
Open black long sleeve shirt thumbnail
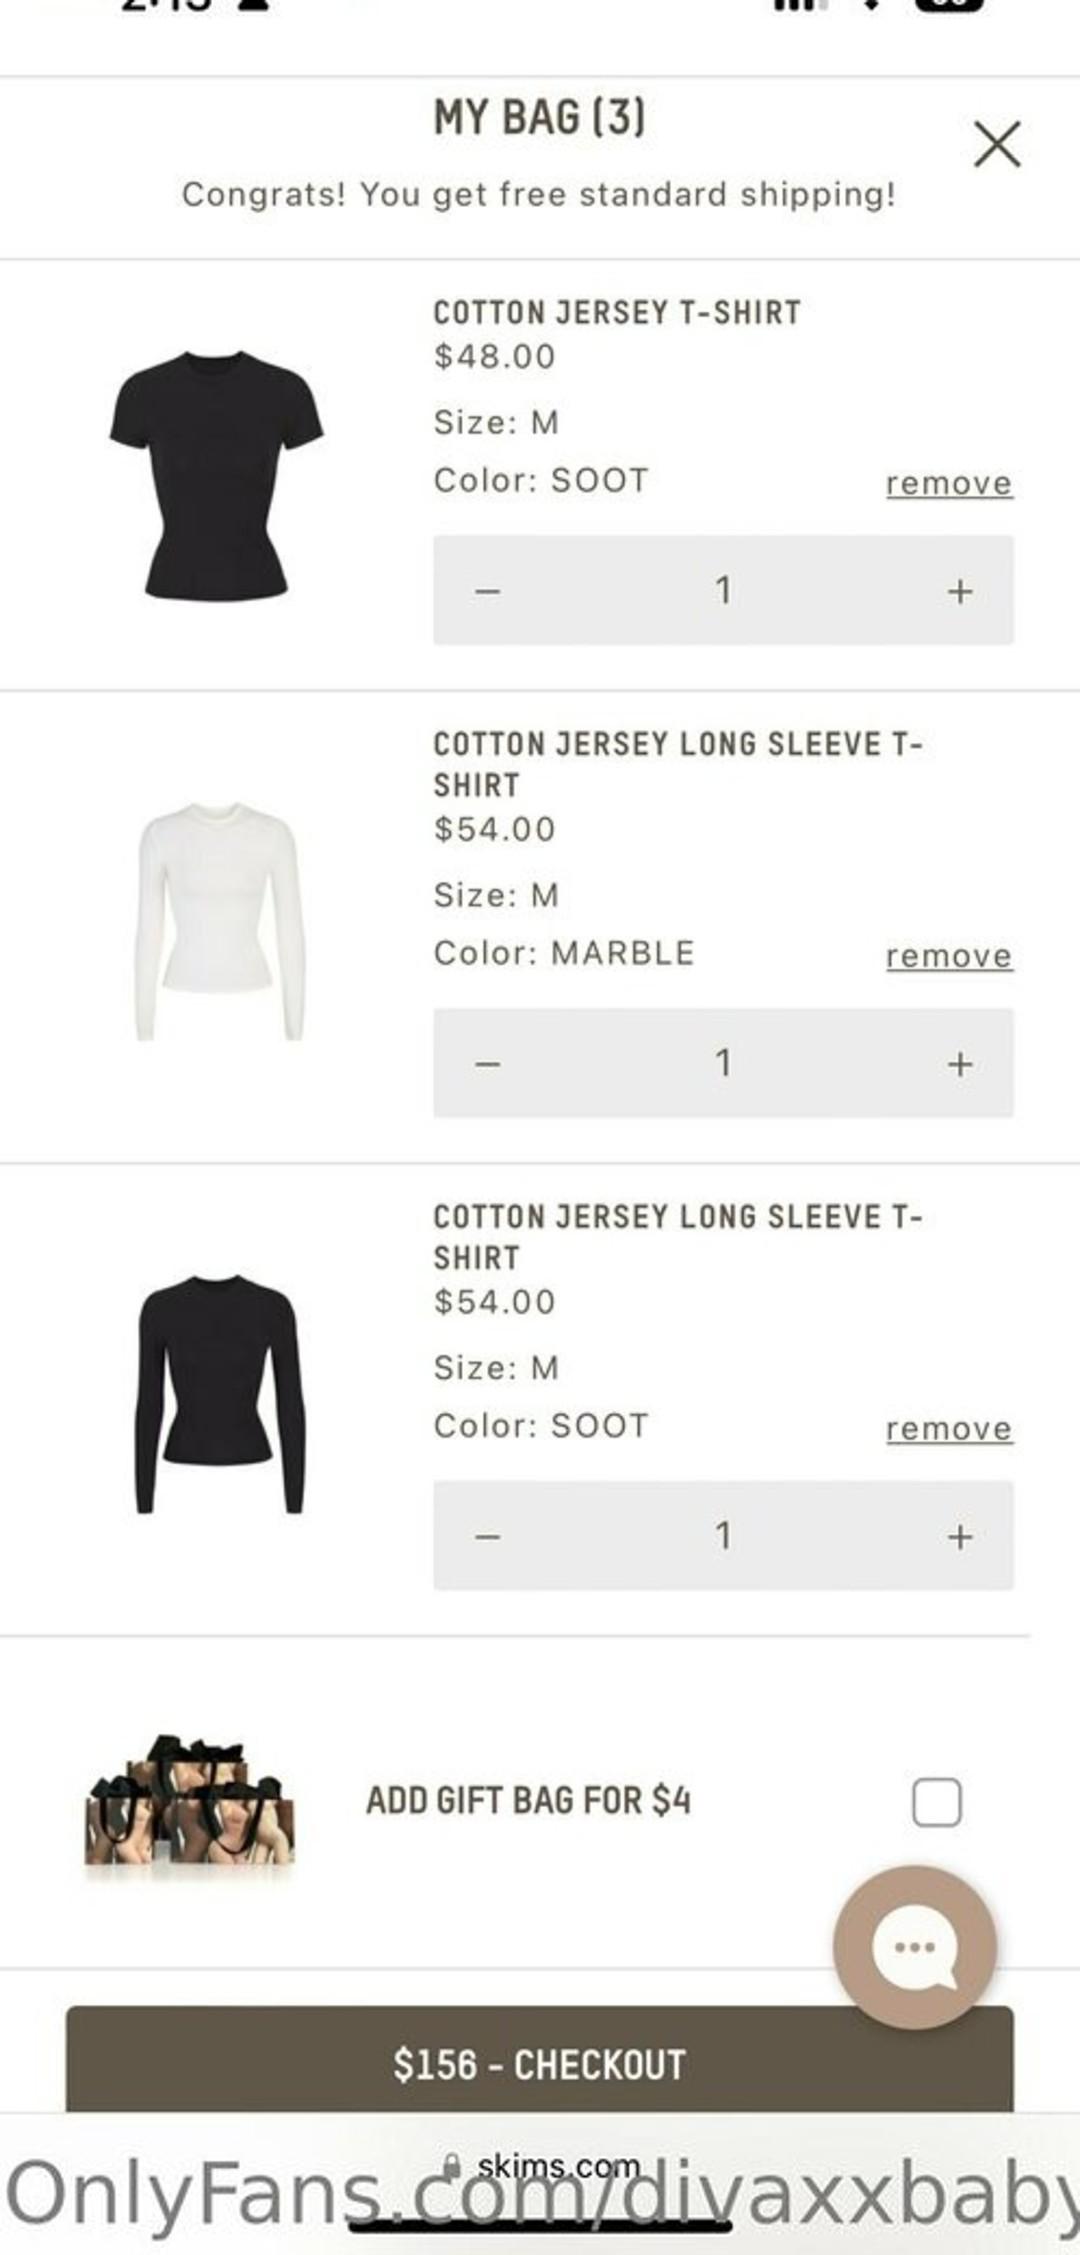(219, 1393)
